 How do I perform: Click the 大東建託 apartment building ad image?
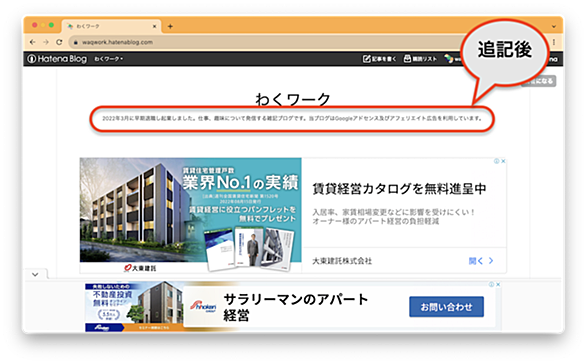(x=191, y=215)
